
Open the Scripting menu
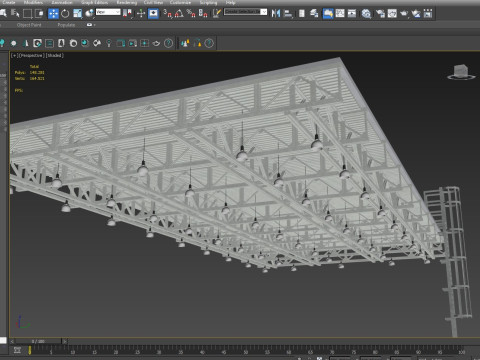point(208,2)
